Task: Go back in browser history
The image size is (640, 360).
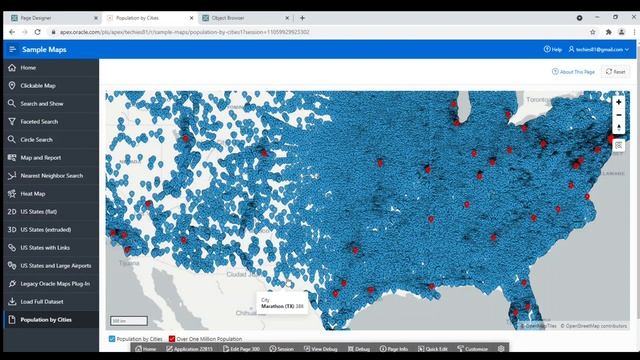Action: (x=12, y=32)
